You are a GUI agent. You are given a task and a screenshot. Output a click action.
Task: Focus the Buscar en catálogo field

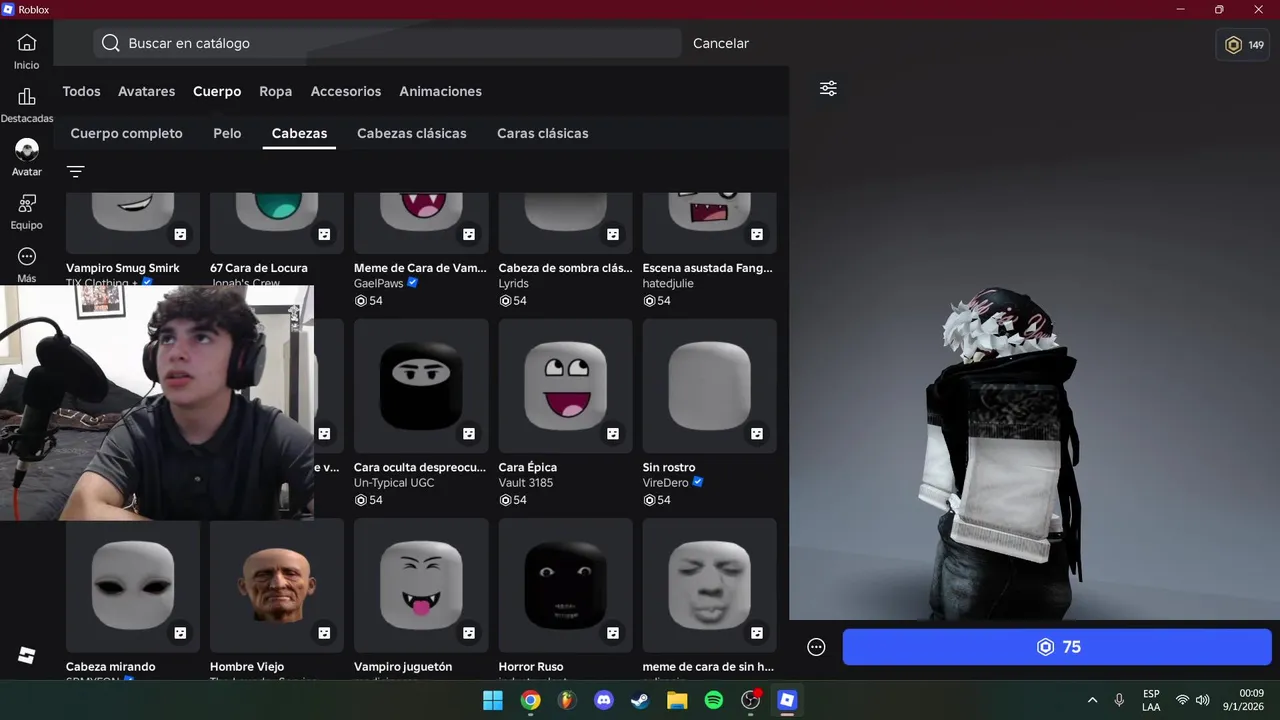coord(388,43)
